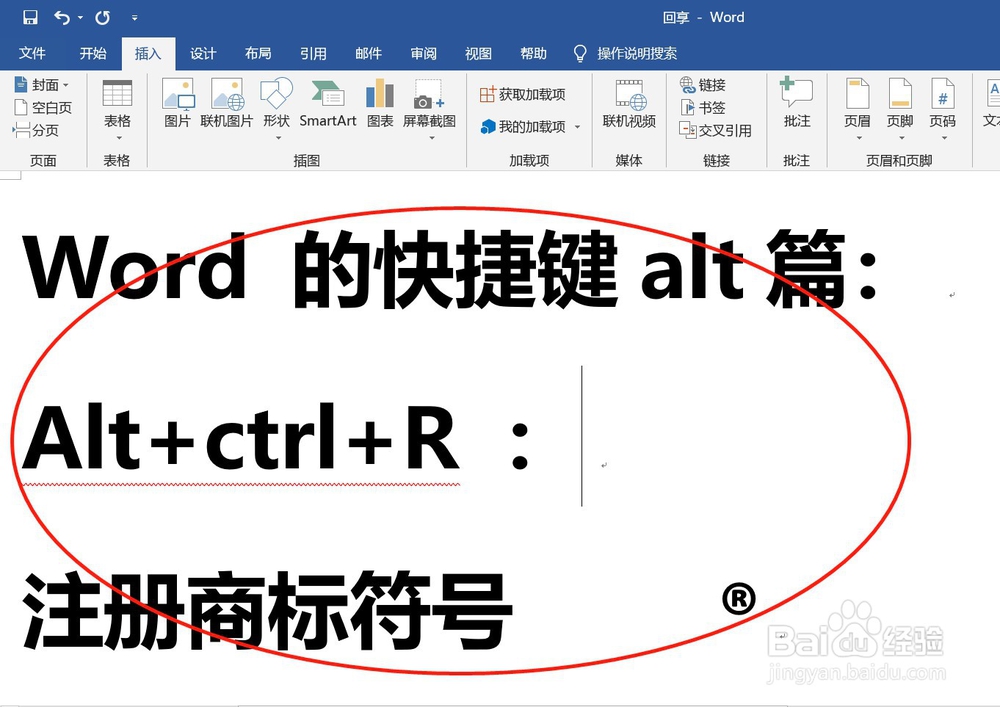Click the 'Alt+ctrl+R' text in document
The height and width of the screenshot is (707, 1000).
(241, 439)
